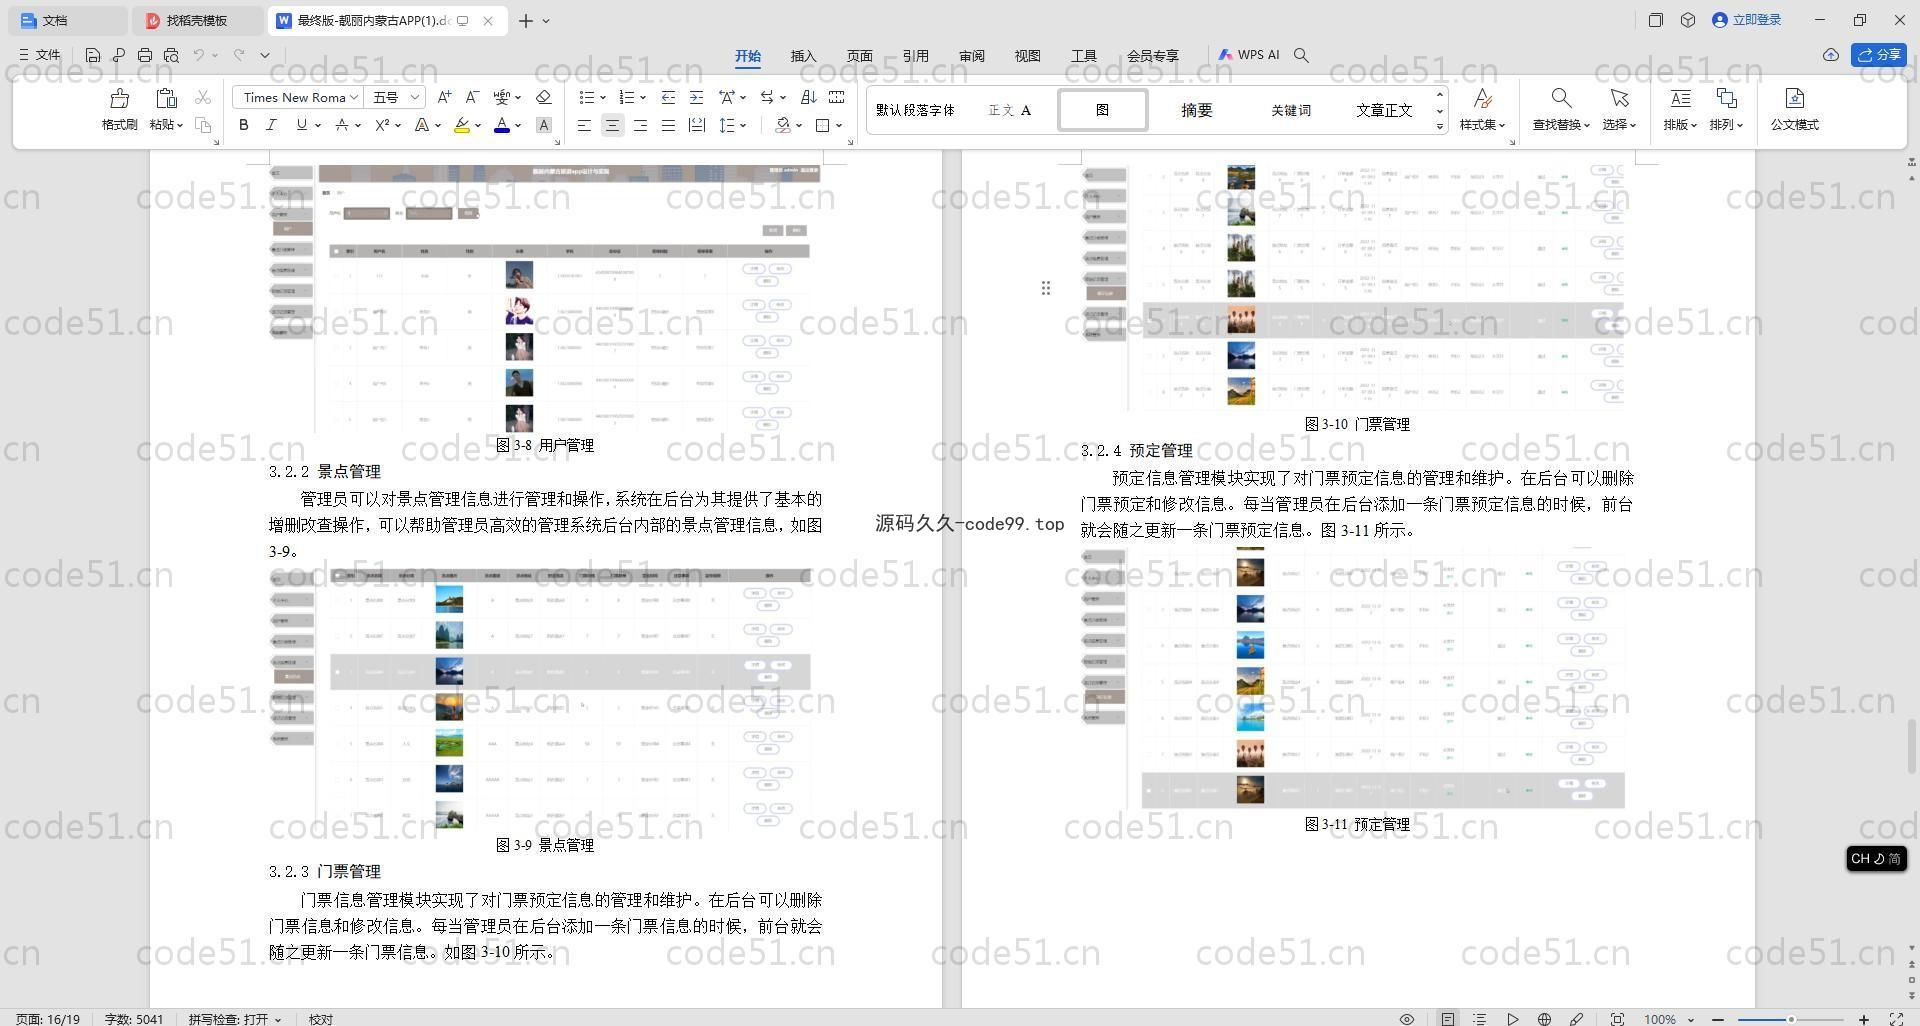
Task: Click the Style Set icon
Action: point(1483,98)
